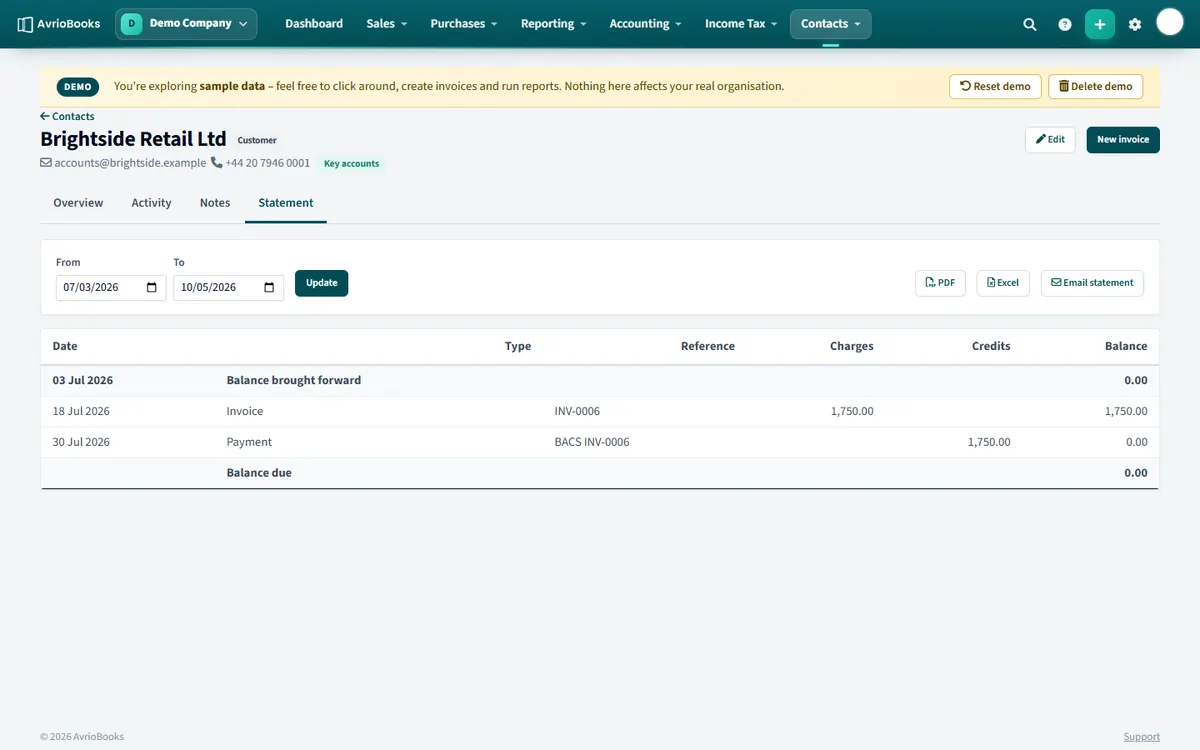Click the Charges column header
Image resolution: width=1200 pixels, height=750 pixels.
pyautogui.click(x=851, y=346)
